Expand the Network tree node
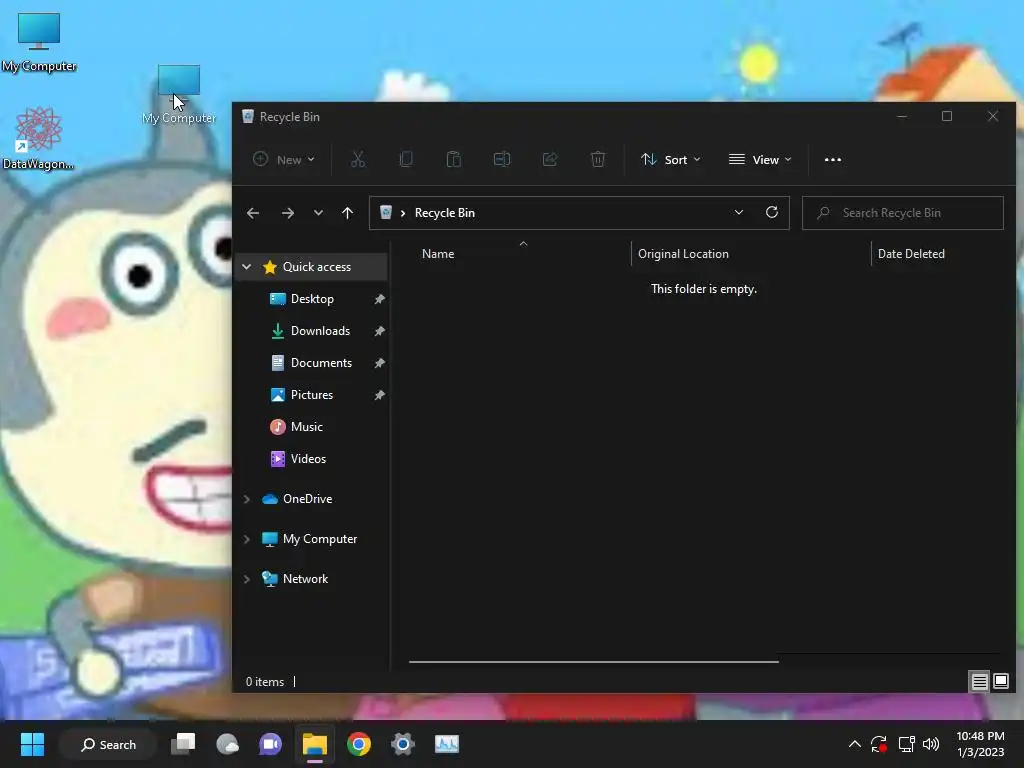Screen dimensions: 1024x768 246,579
